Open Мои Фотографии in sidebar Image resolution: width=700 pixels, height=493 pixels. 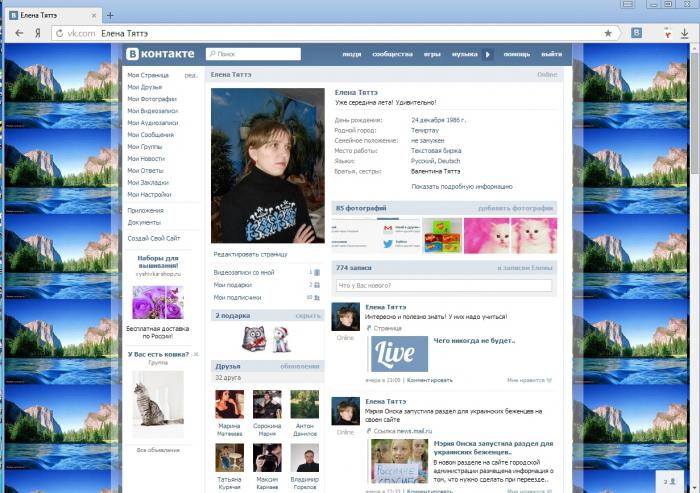coord(152,99)
